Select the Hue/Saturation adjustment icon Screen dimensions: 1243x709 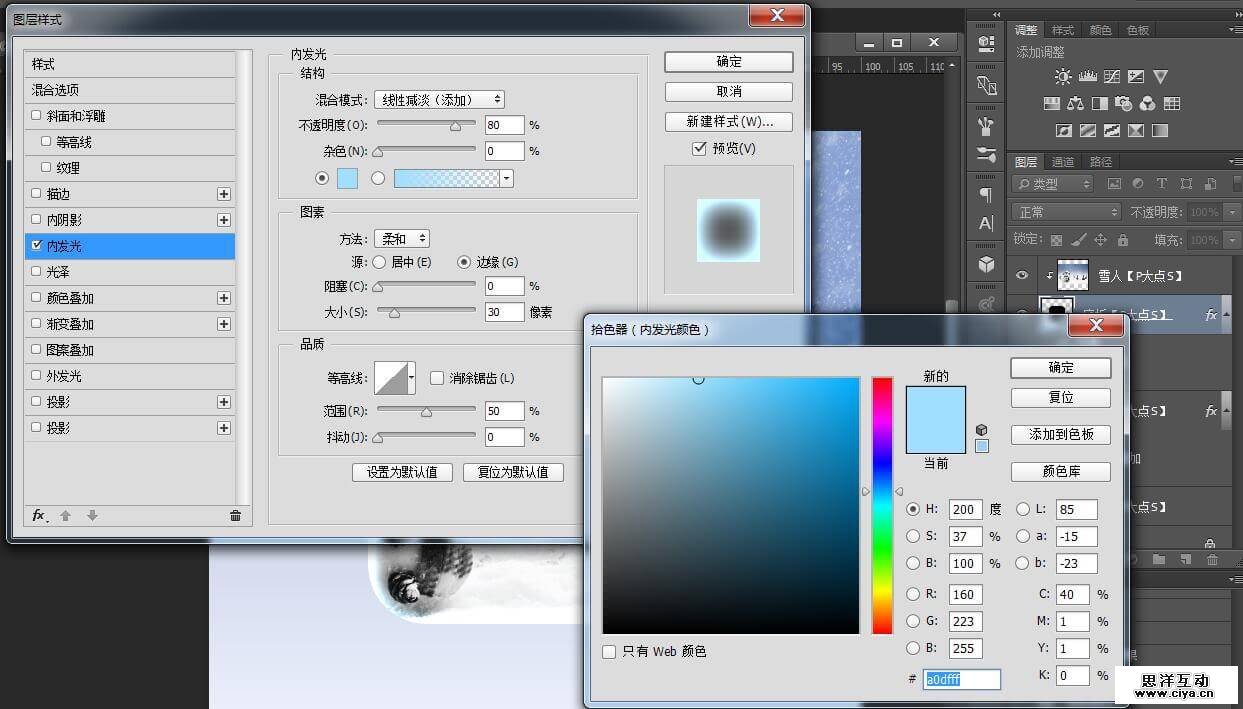tap(1053, 102)
